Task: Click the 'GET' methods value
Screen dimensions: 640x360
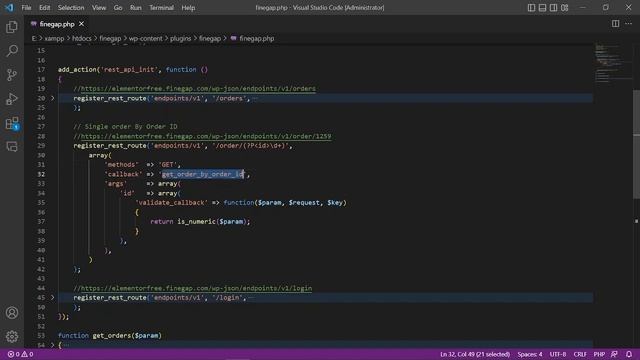Action: [167, 164]
